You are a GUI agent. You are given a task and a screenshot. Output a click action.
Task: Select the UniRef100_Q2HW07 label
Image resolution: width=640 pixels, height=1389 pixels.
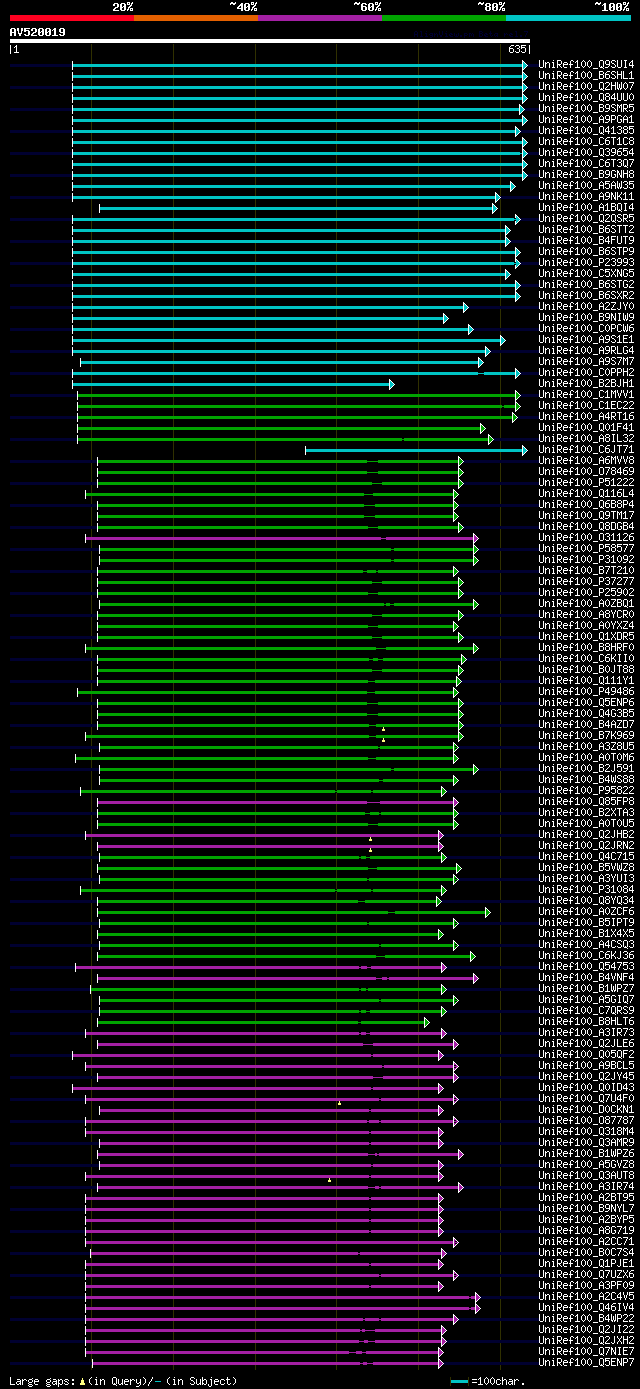(586, 87)
